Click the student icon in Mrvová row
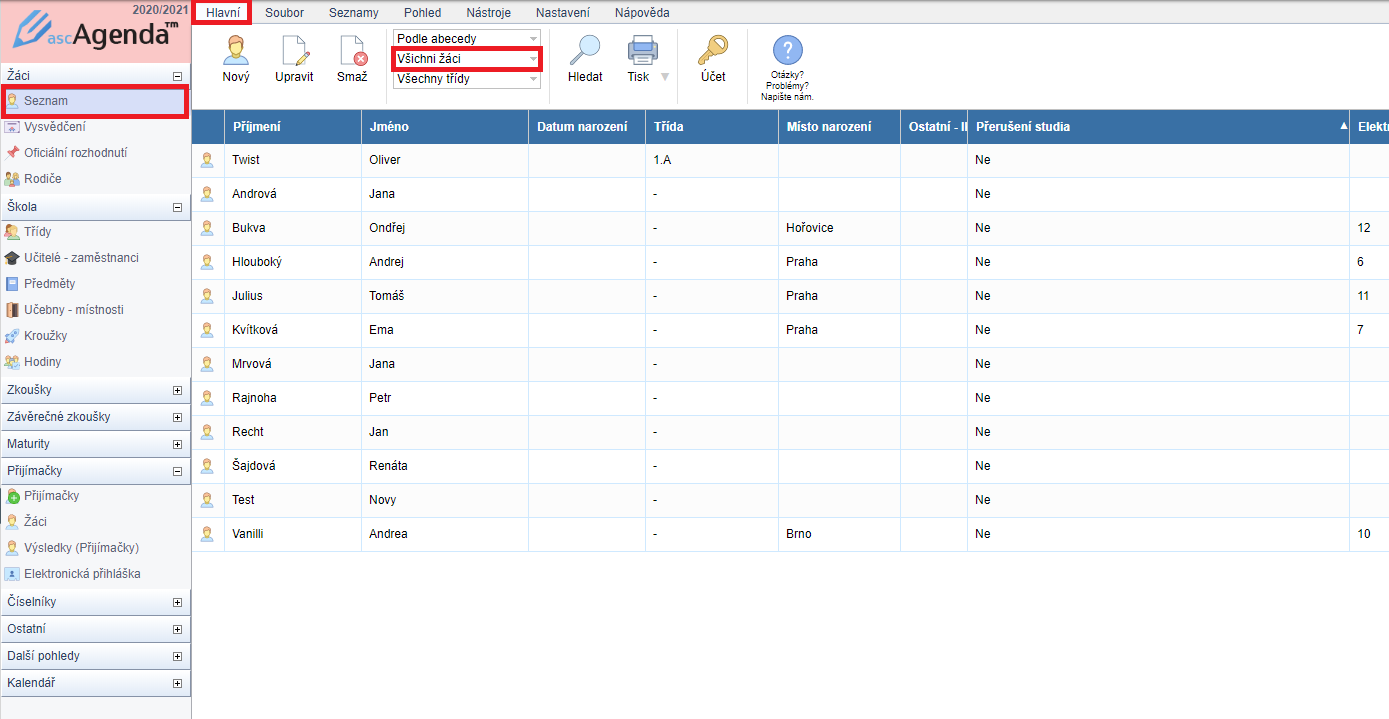This screenshot has width=1389, height=719. coord(207,364)
